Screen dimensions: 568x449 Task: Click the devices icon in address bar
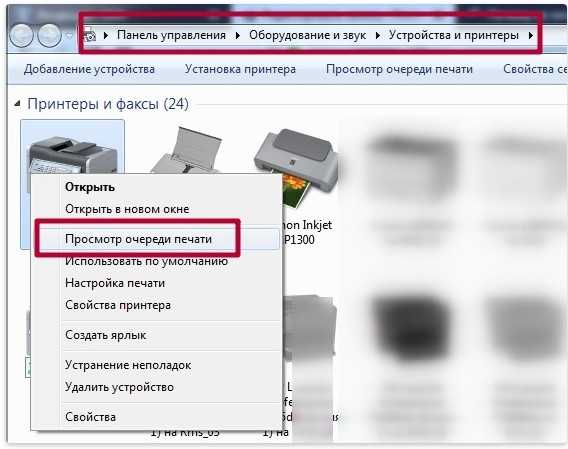pos(90,36)
